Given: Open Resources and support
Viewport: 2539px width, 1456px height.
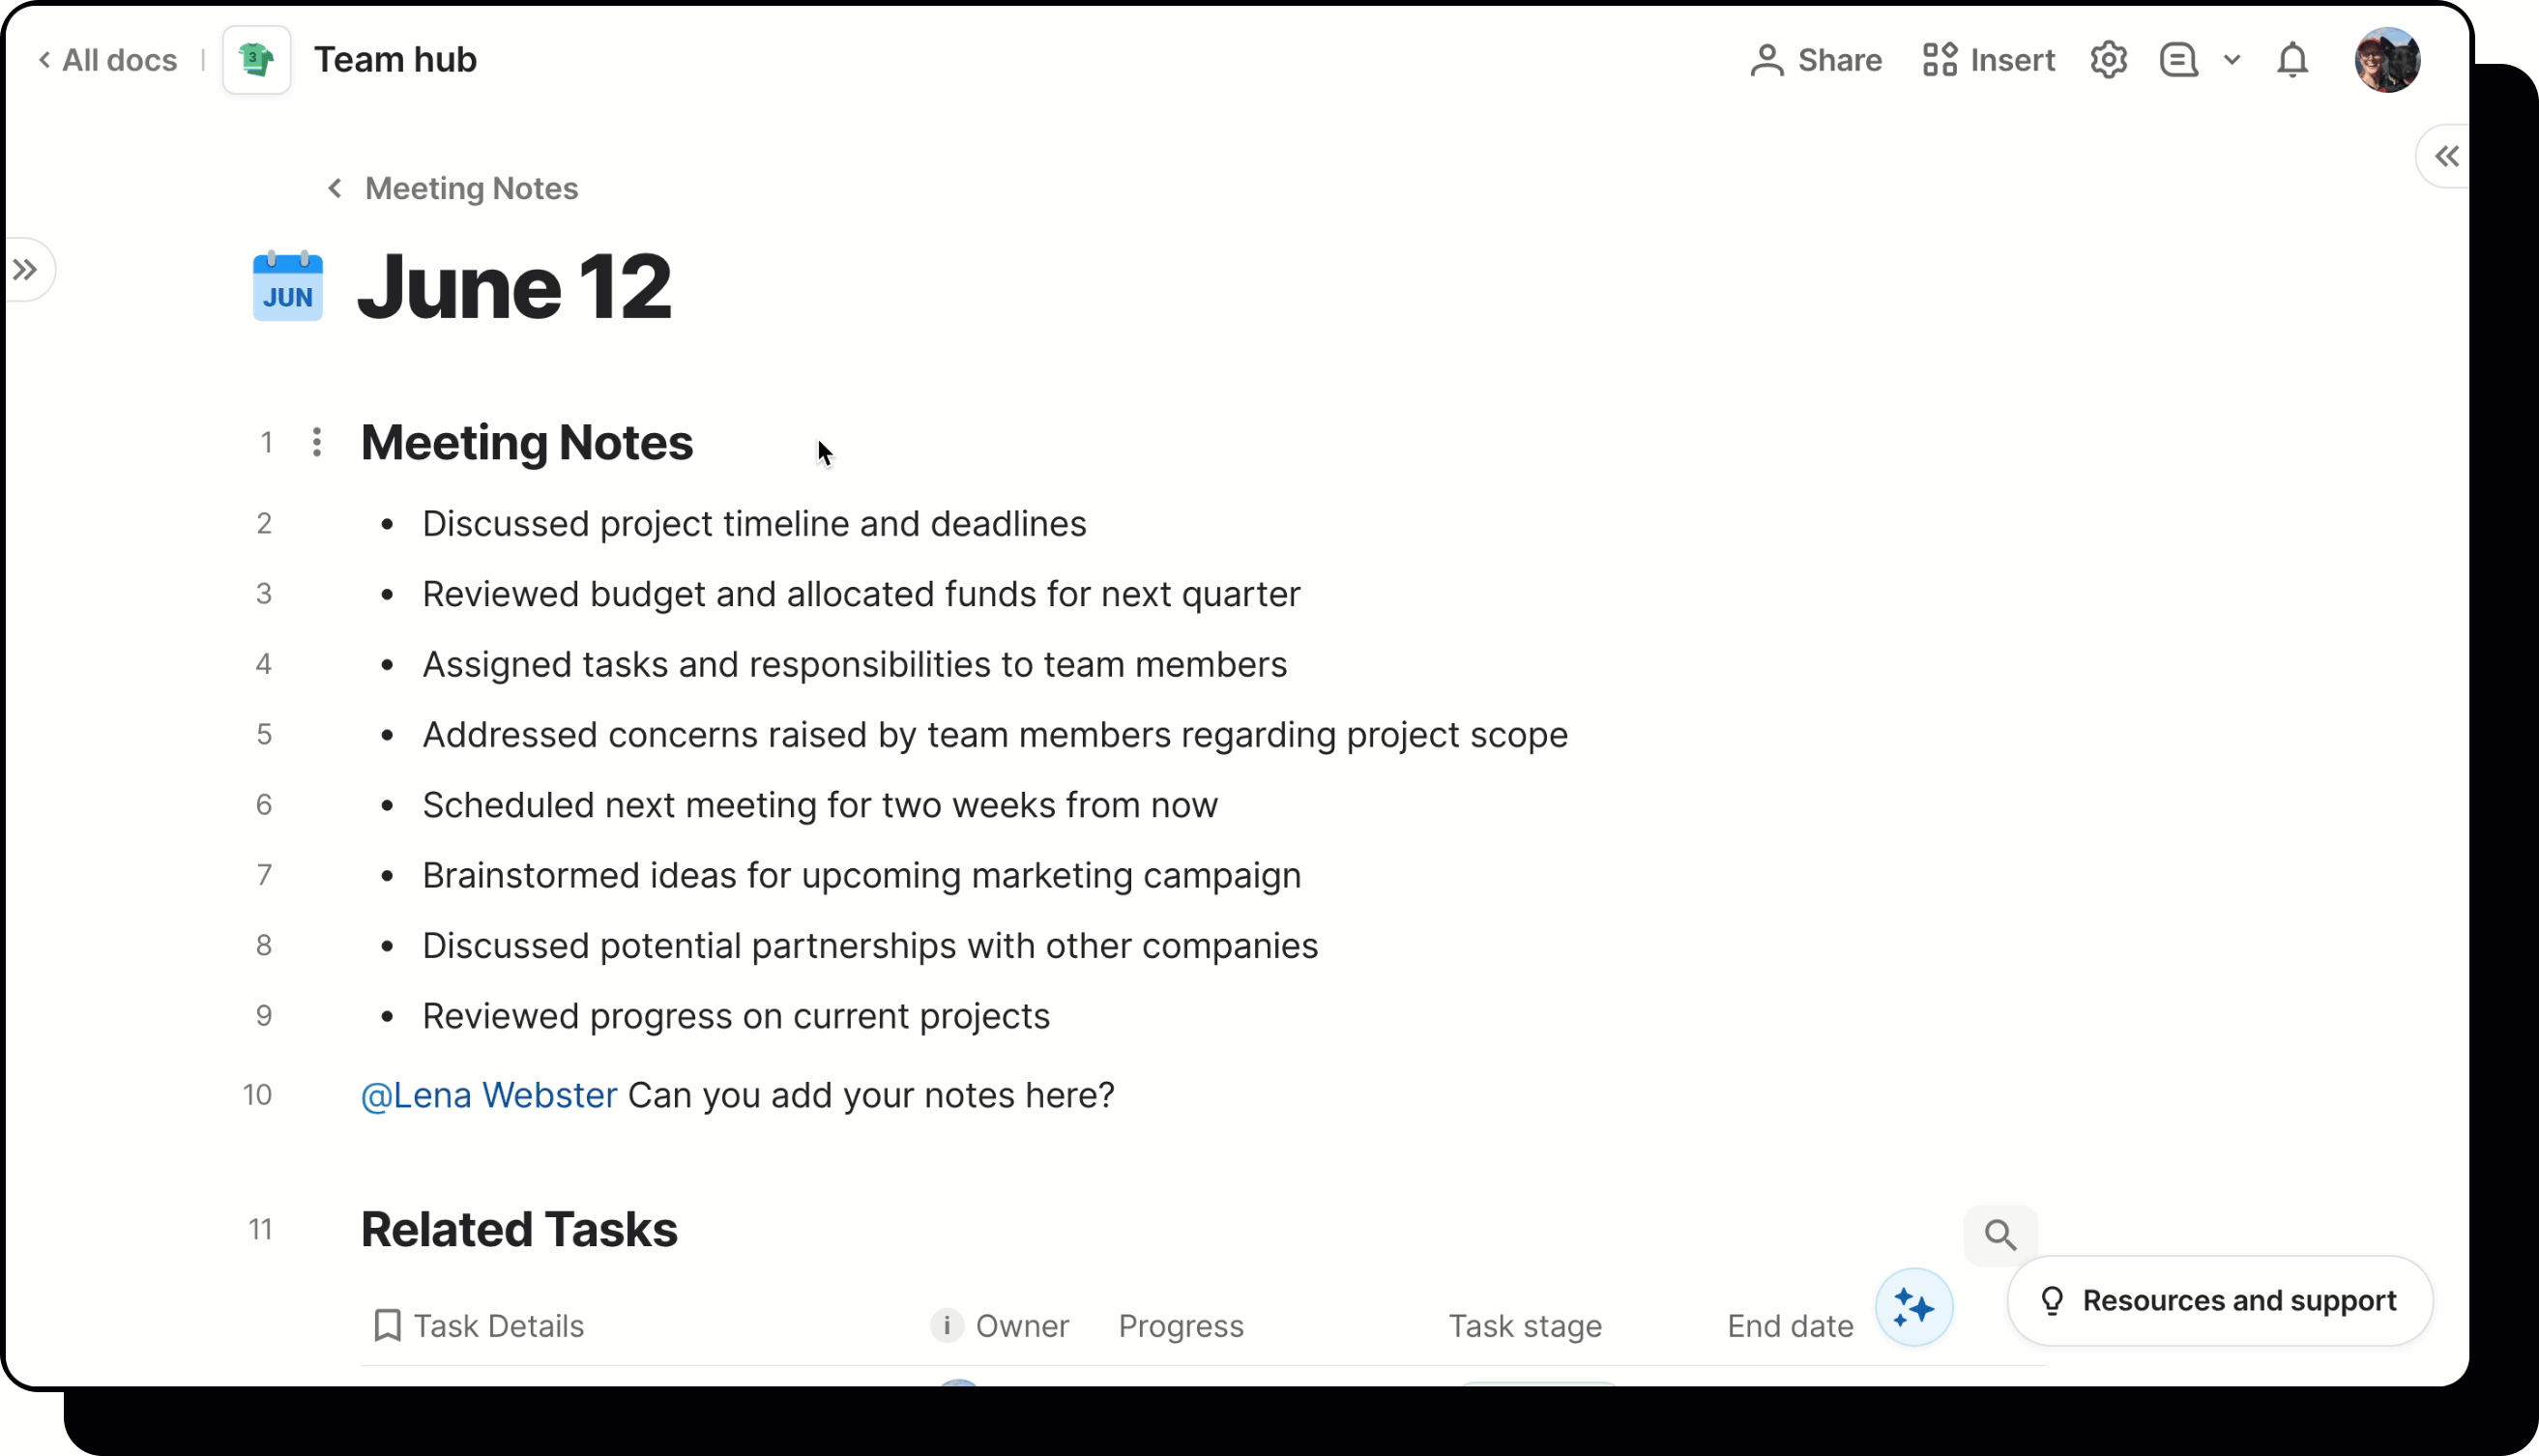Looking at the screenshot, I should (2219, 1300).
